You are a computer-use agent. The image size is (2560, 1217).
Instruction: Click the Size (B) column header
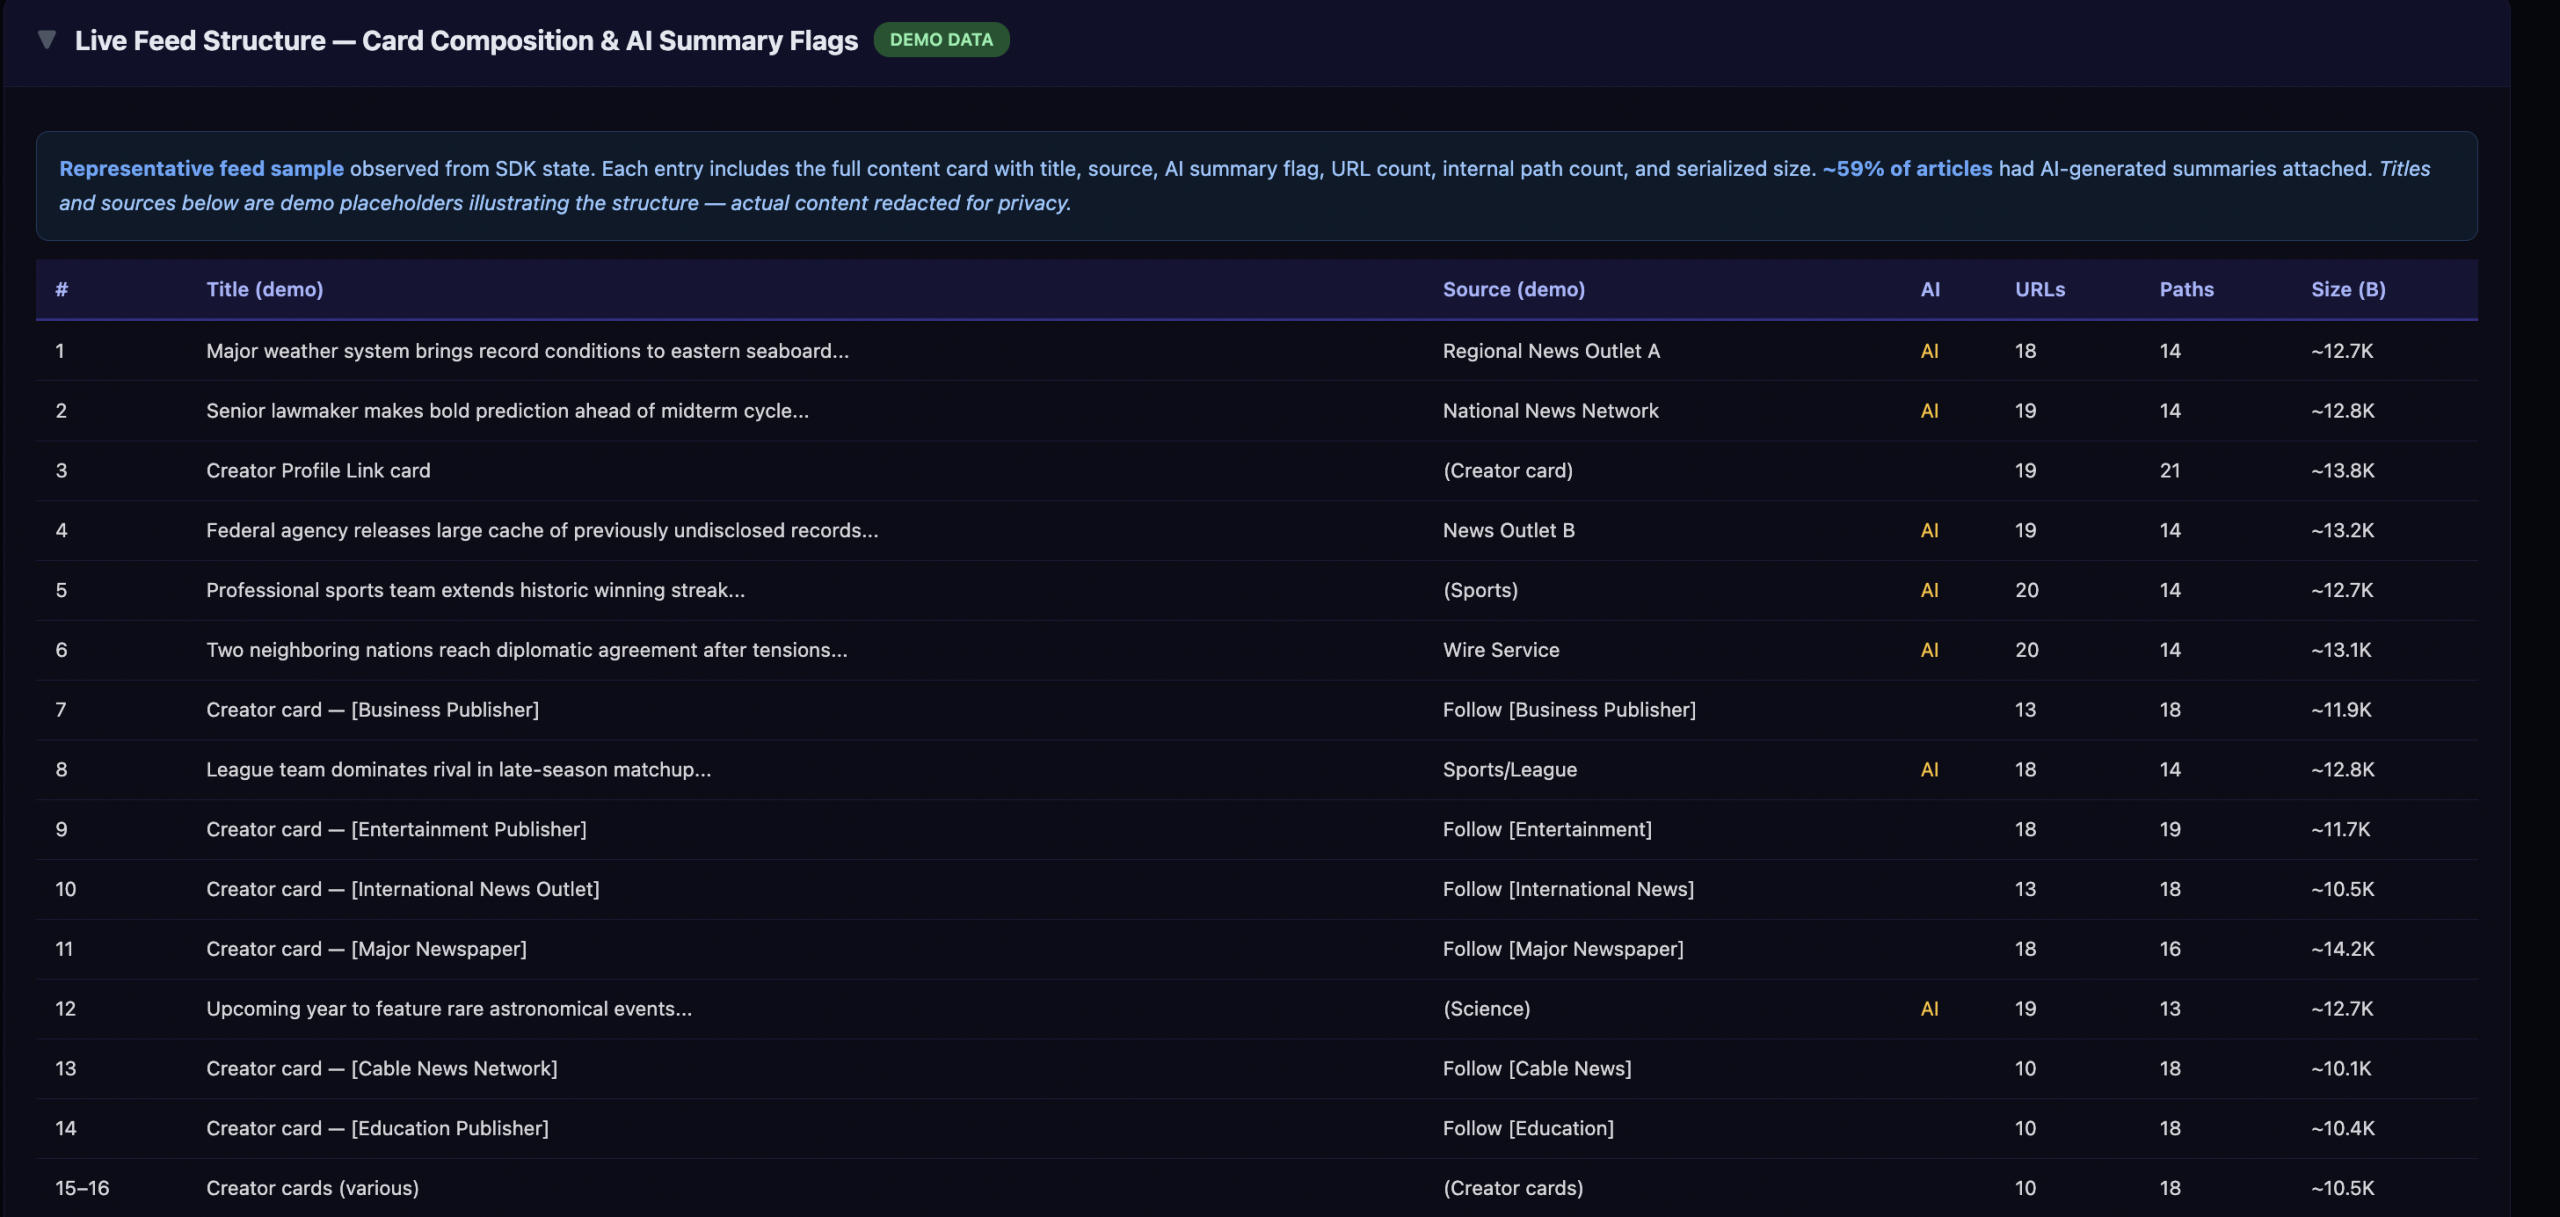[2347, 289]
